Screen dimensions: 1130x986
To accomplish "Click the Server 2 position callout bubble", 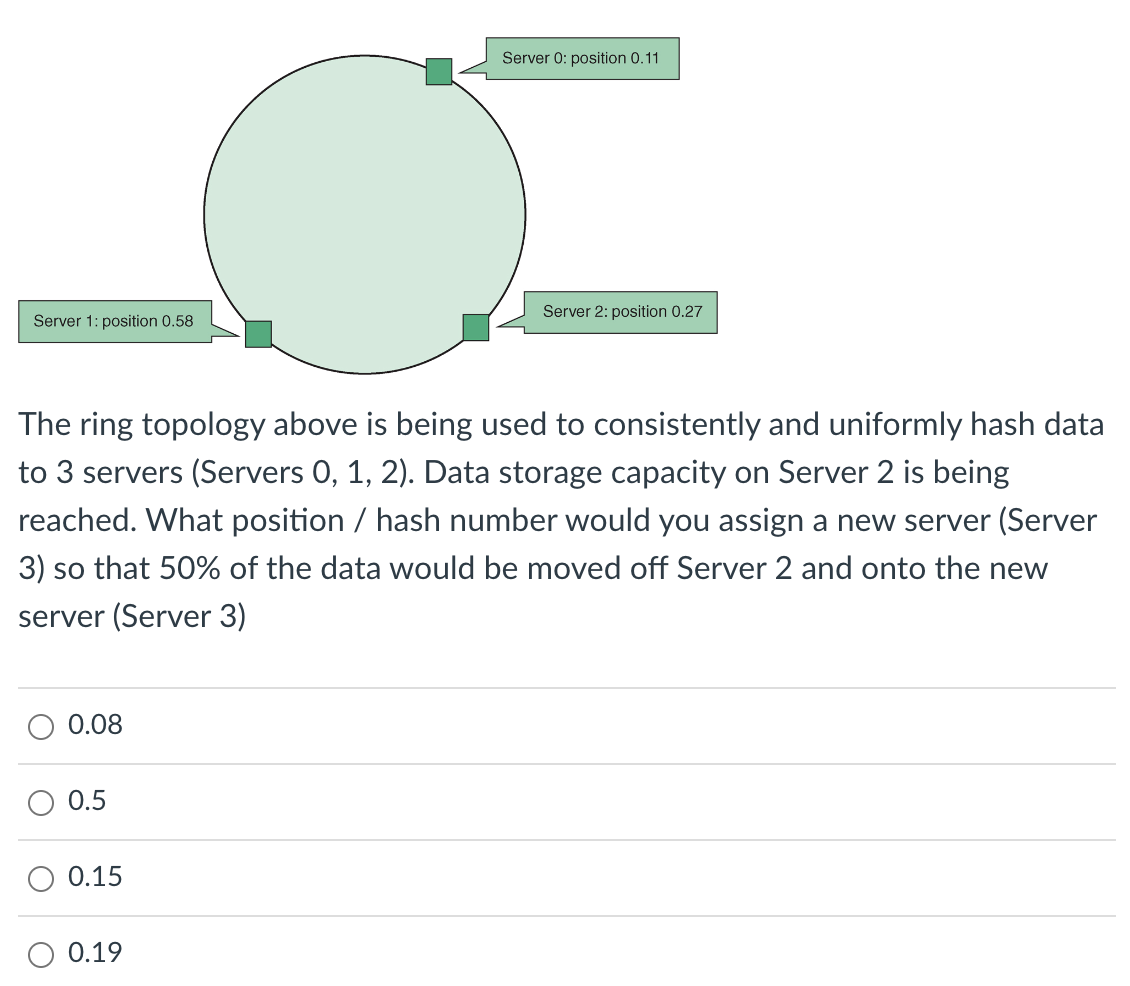I will tap(621, 311).
